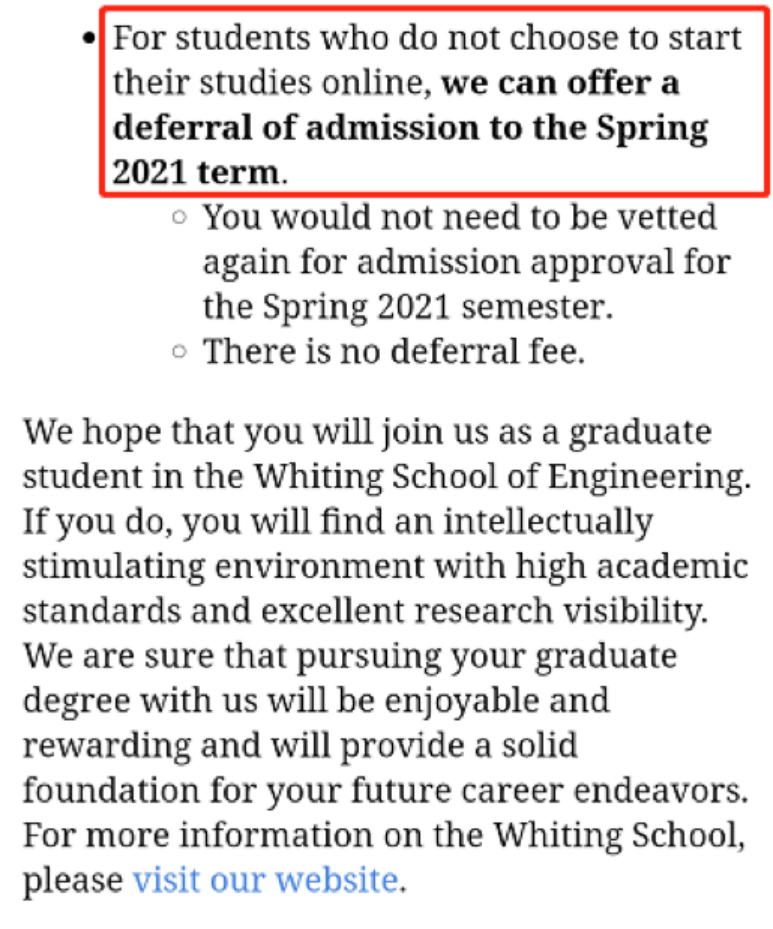
Task: Click the words "For more information"
Action: [198, 835]
